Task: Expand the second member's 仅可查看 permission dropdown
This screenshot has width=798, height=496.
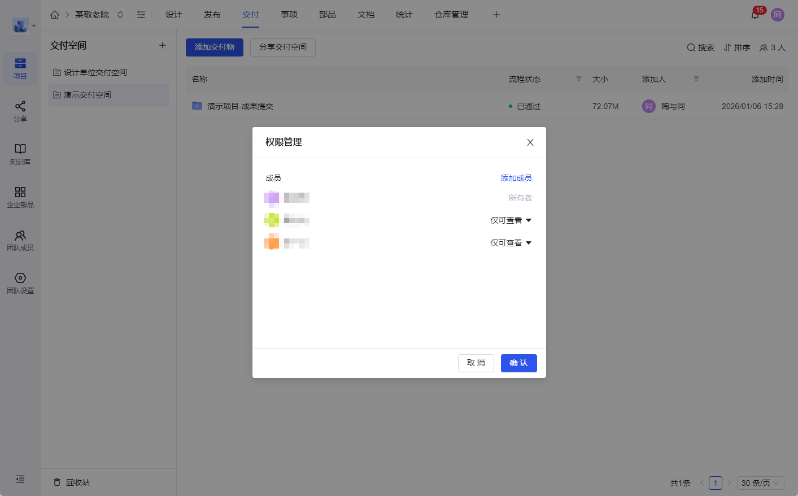Action: [x=510, y=220]
